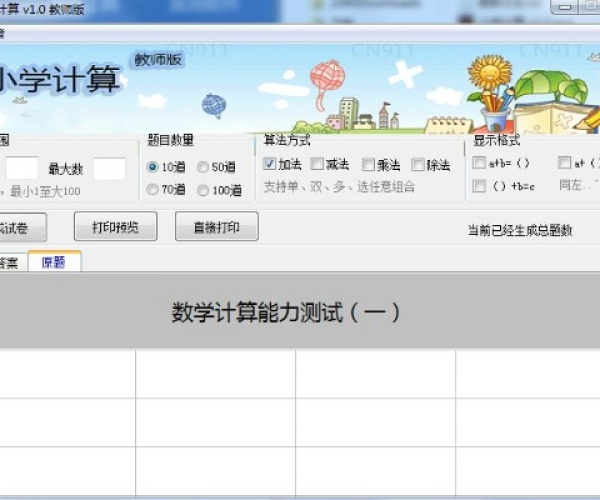Image resolution: width=600 pixels, height=500 pixels.
Task: Click the 教师版 badge on banner
Action: [x=158, y=60]
